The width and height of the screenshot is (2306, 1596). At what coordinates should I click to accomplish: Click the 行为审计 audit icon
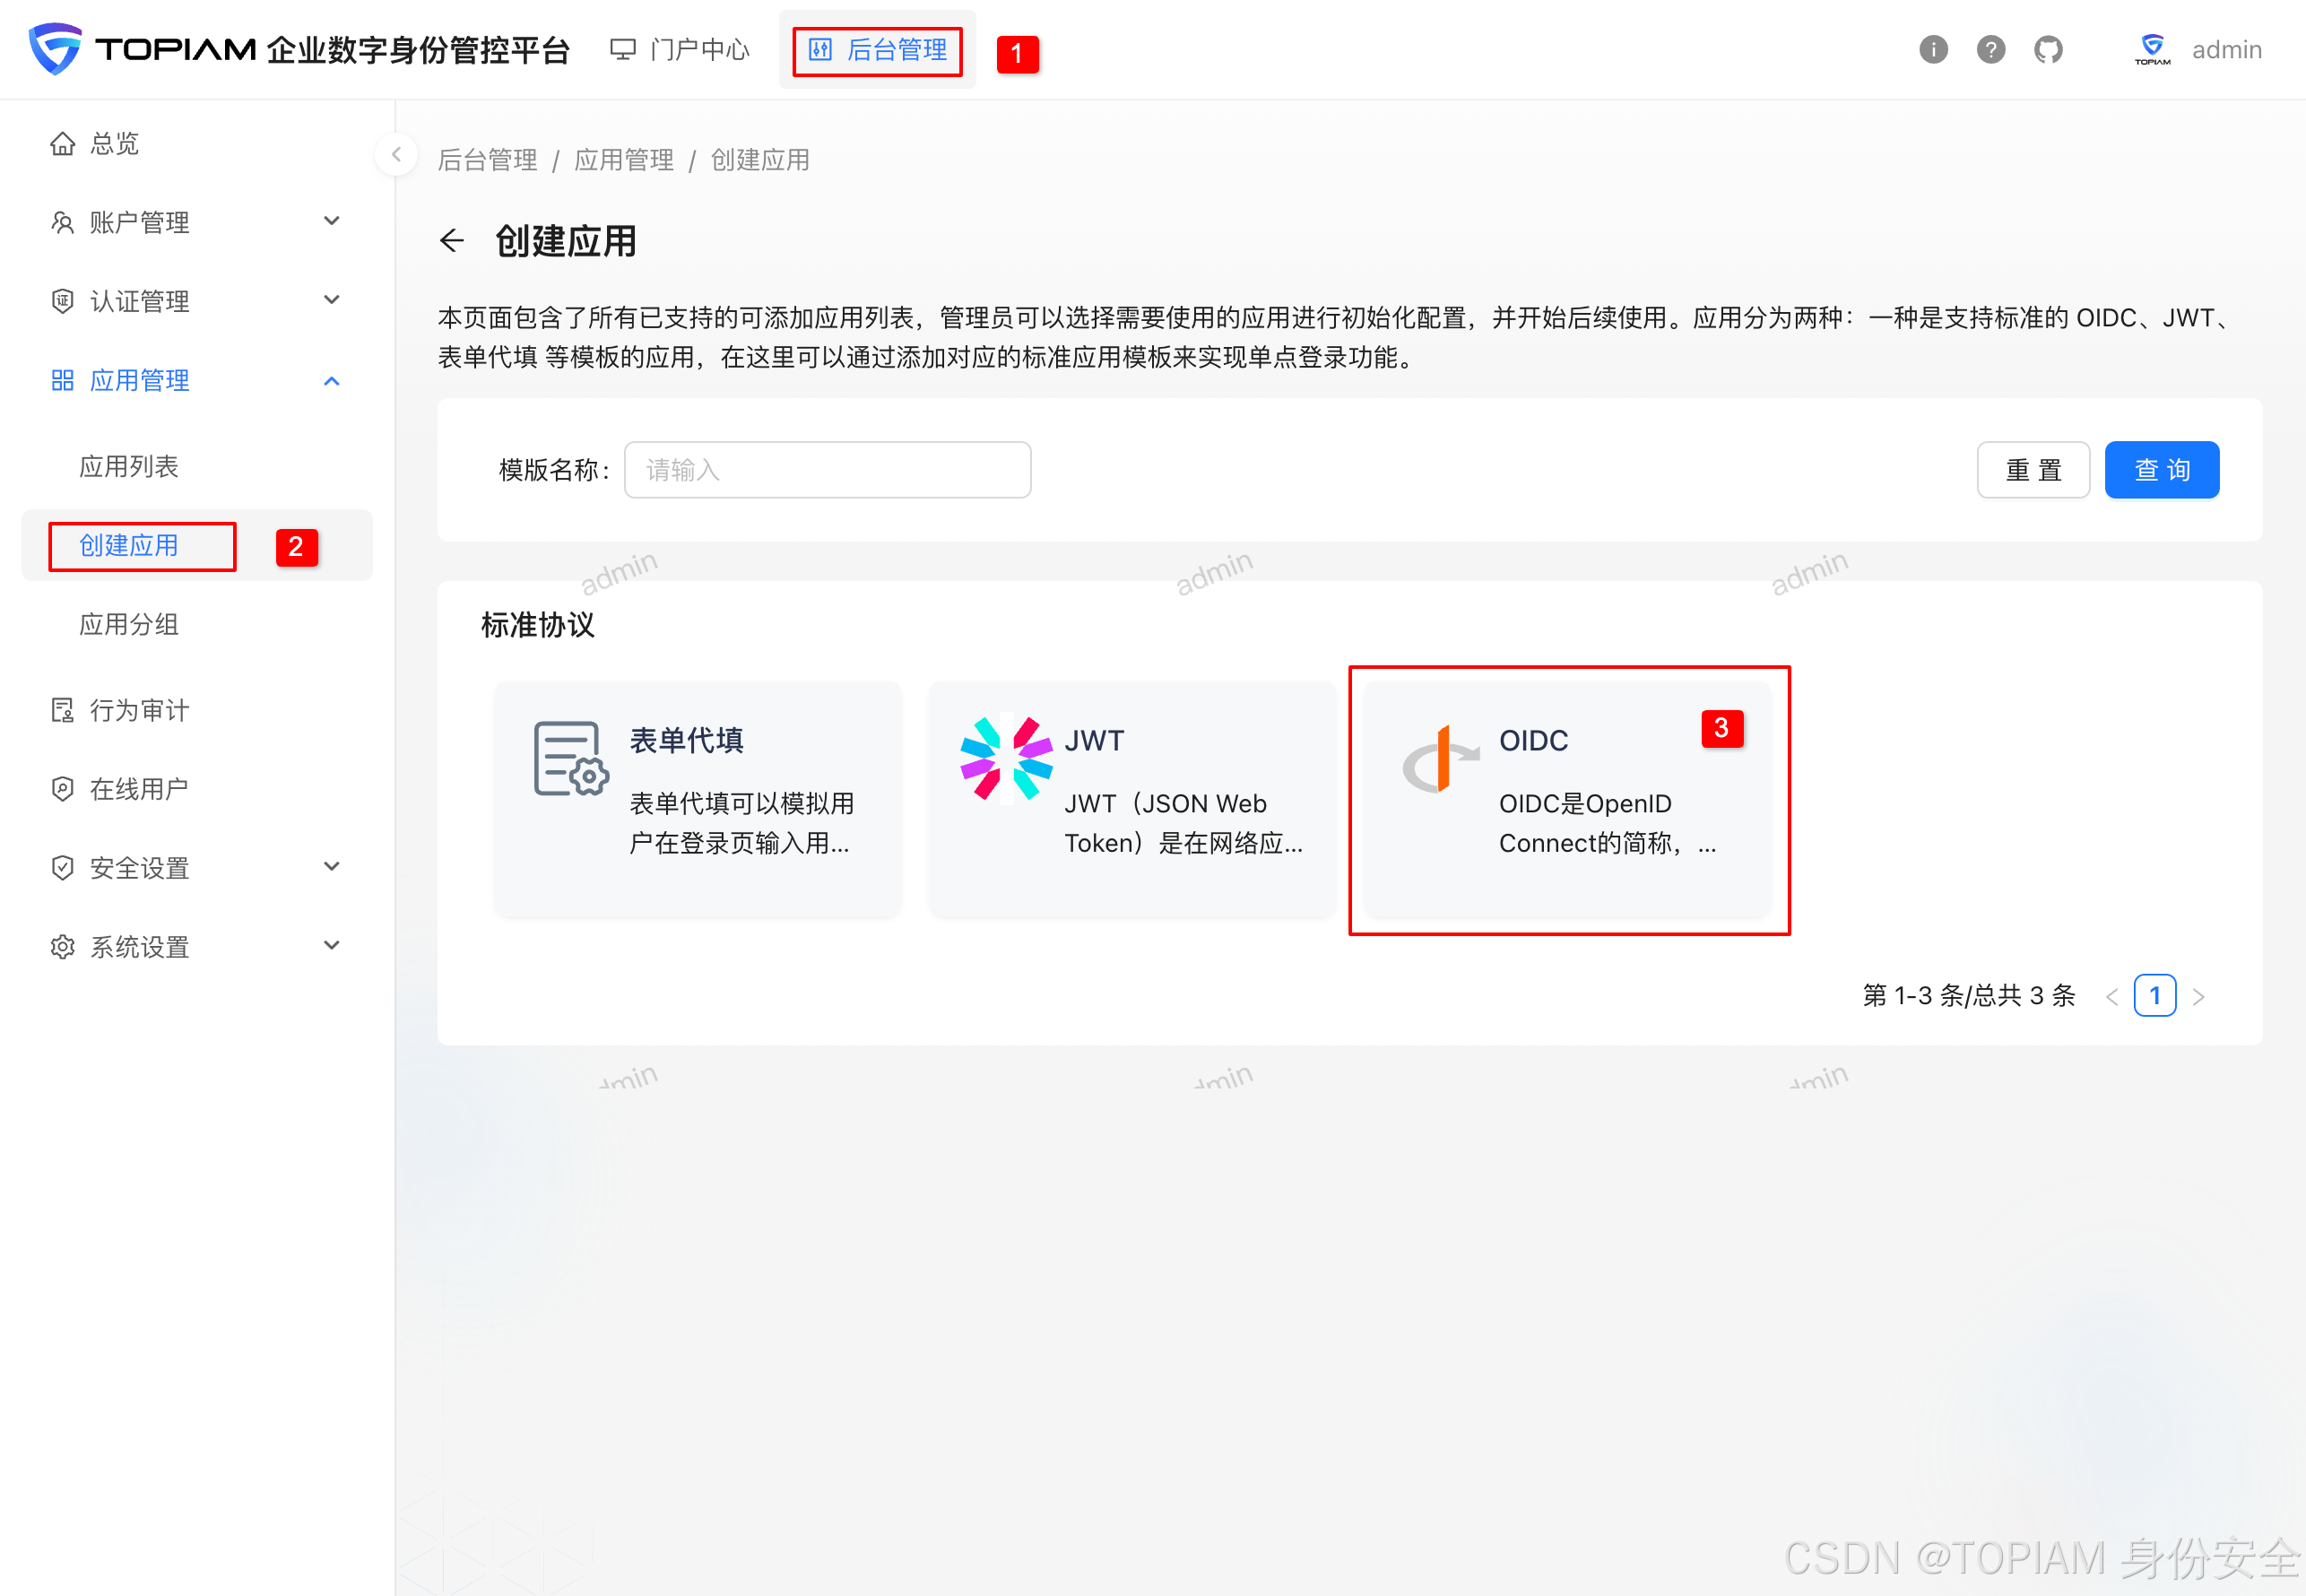[62, 710]
